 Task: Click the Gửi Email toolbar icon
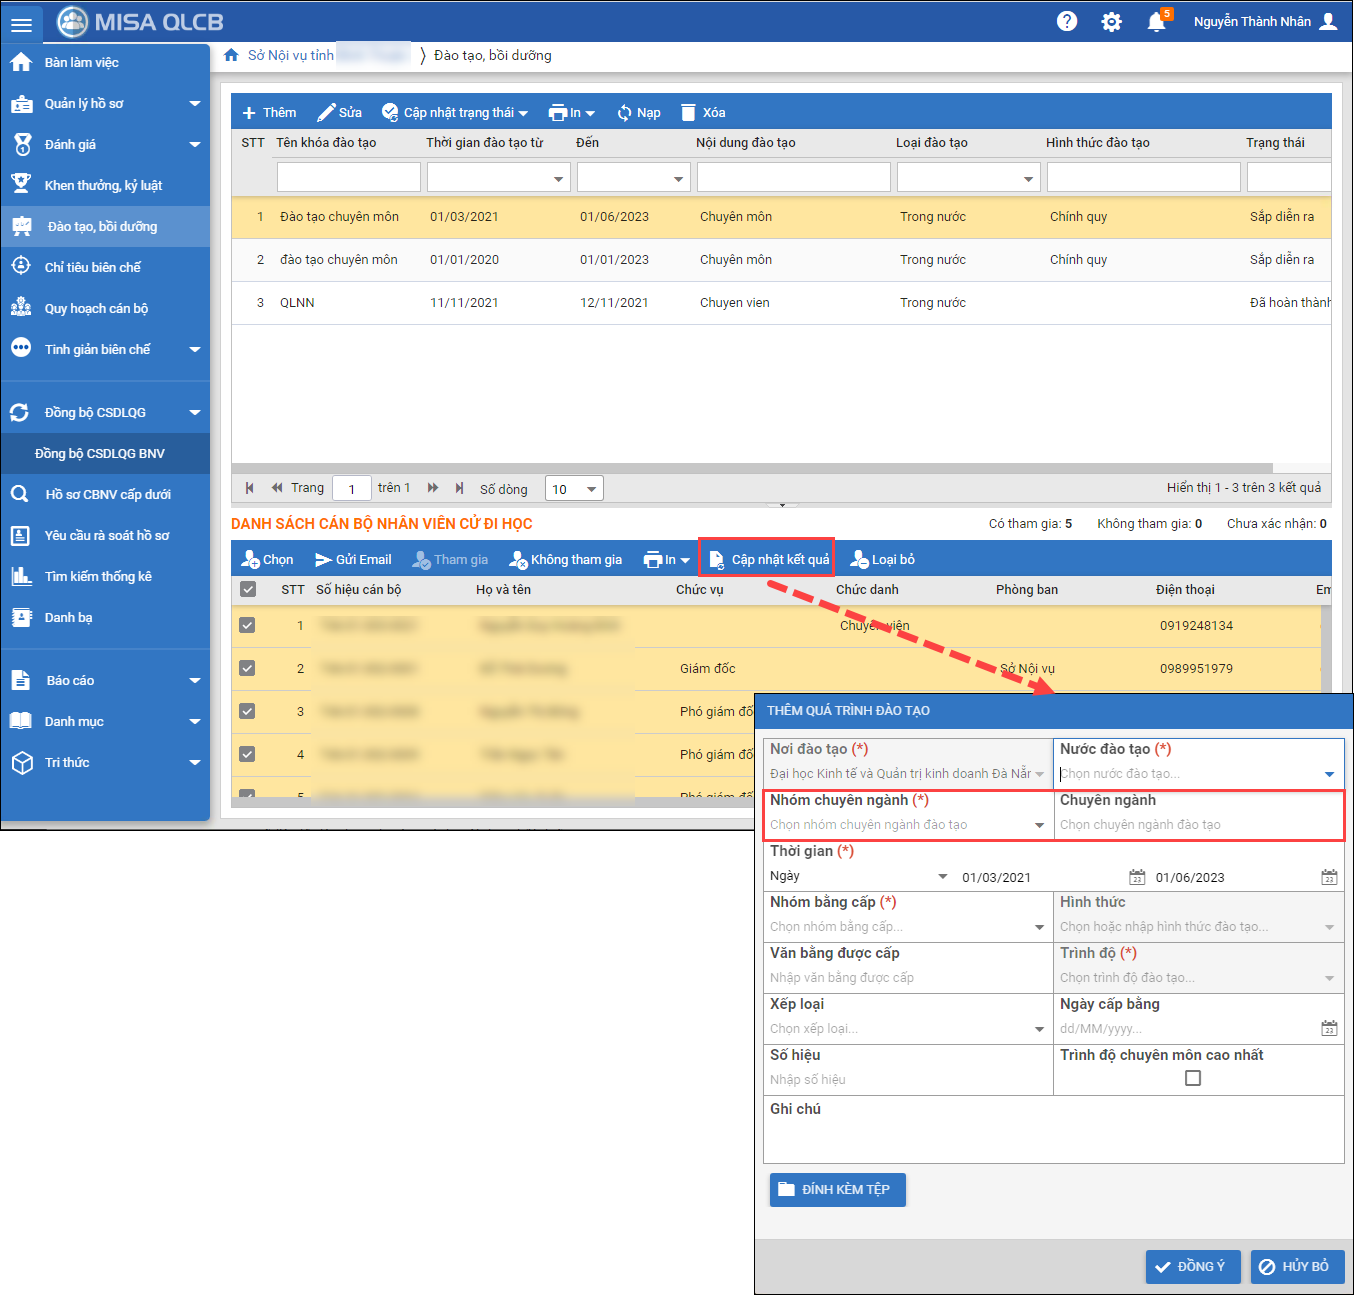323,560
